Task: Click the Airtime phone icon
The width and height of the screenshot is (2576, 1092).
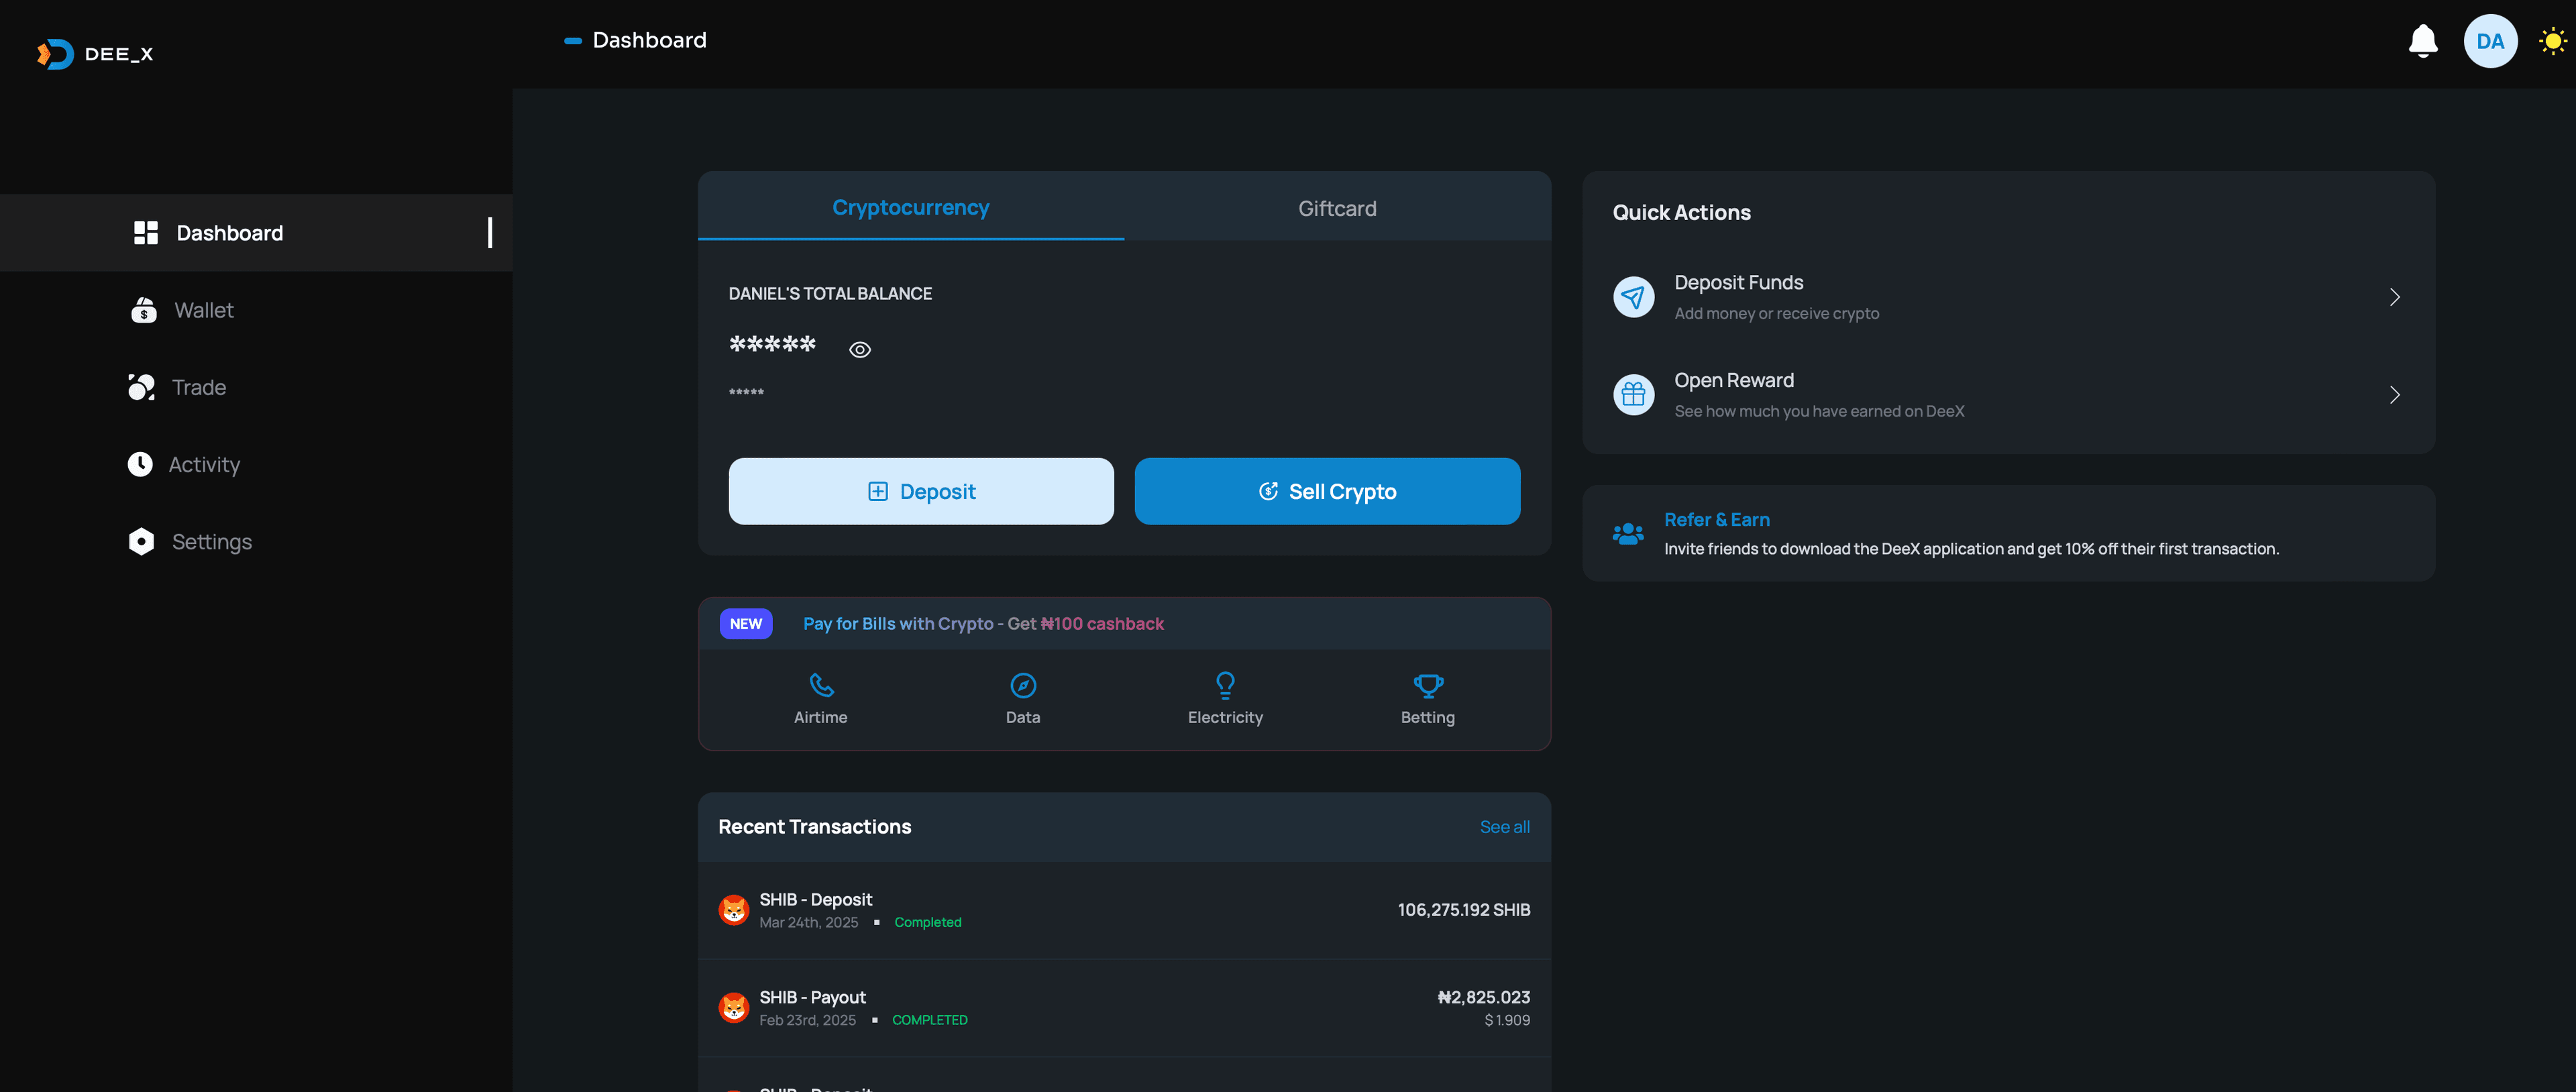Action: (x=821, y=685)
